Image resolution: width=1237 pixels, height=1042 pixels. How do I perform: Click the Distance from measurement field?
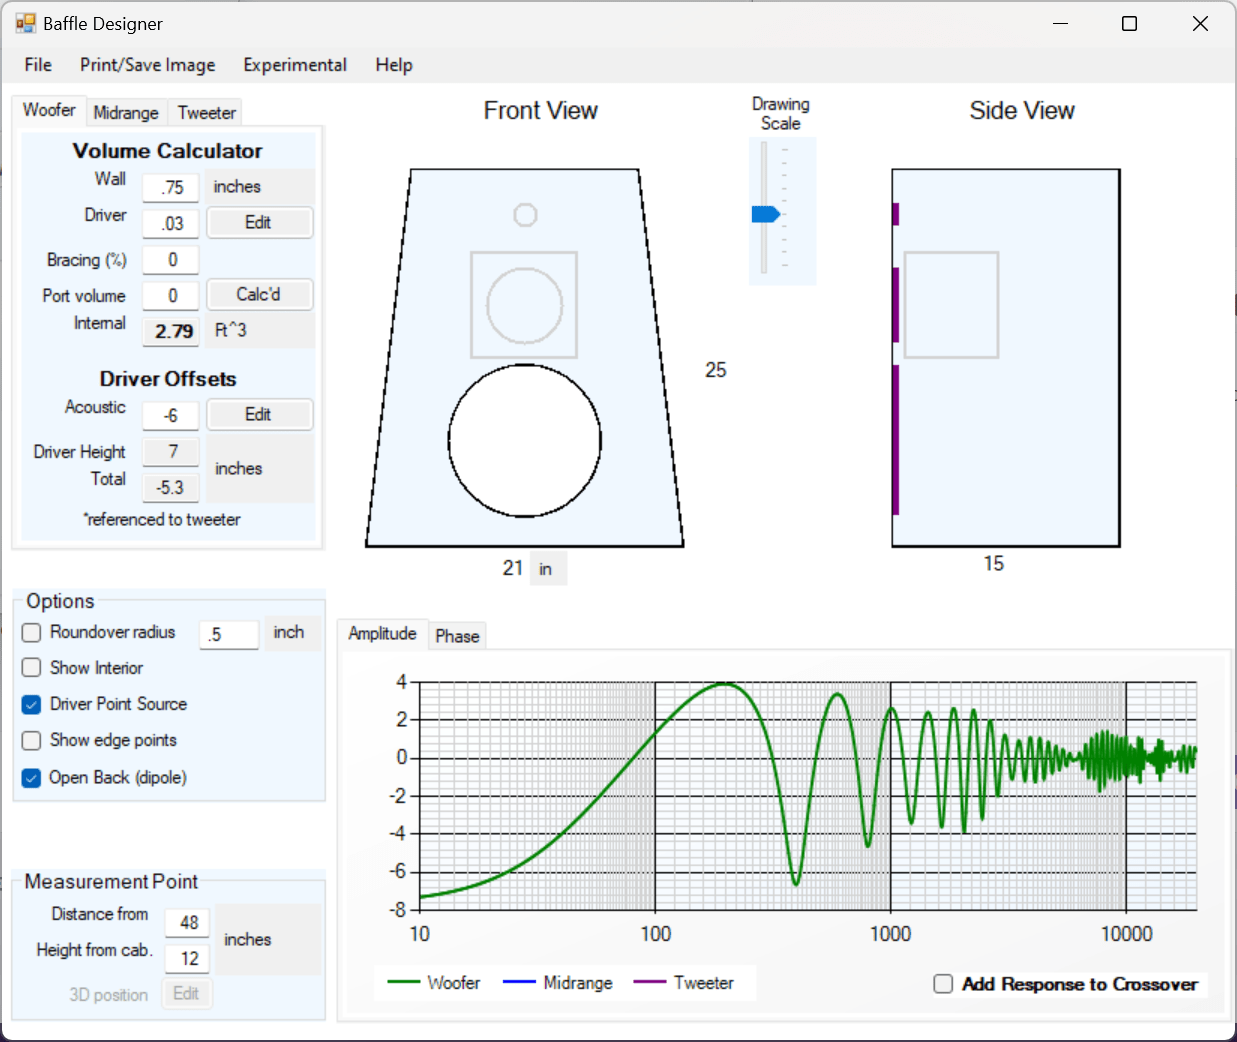tap(188, 922)
